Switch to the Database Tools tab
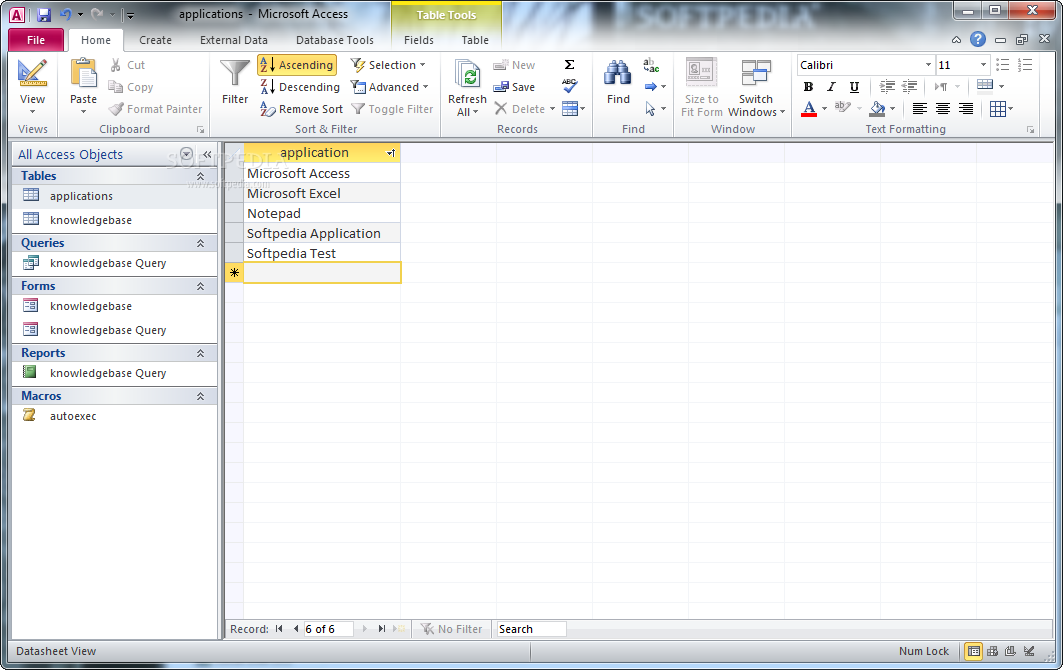The image size is (1063, 670). [x=335, y=40]
